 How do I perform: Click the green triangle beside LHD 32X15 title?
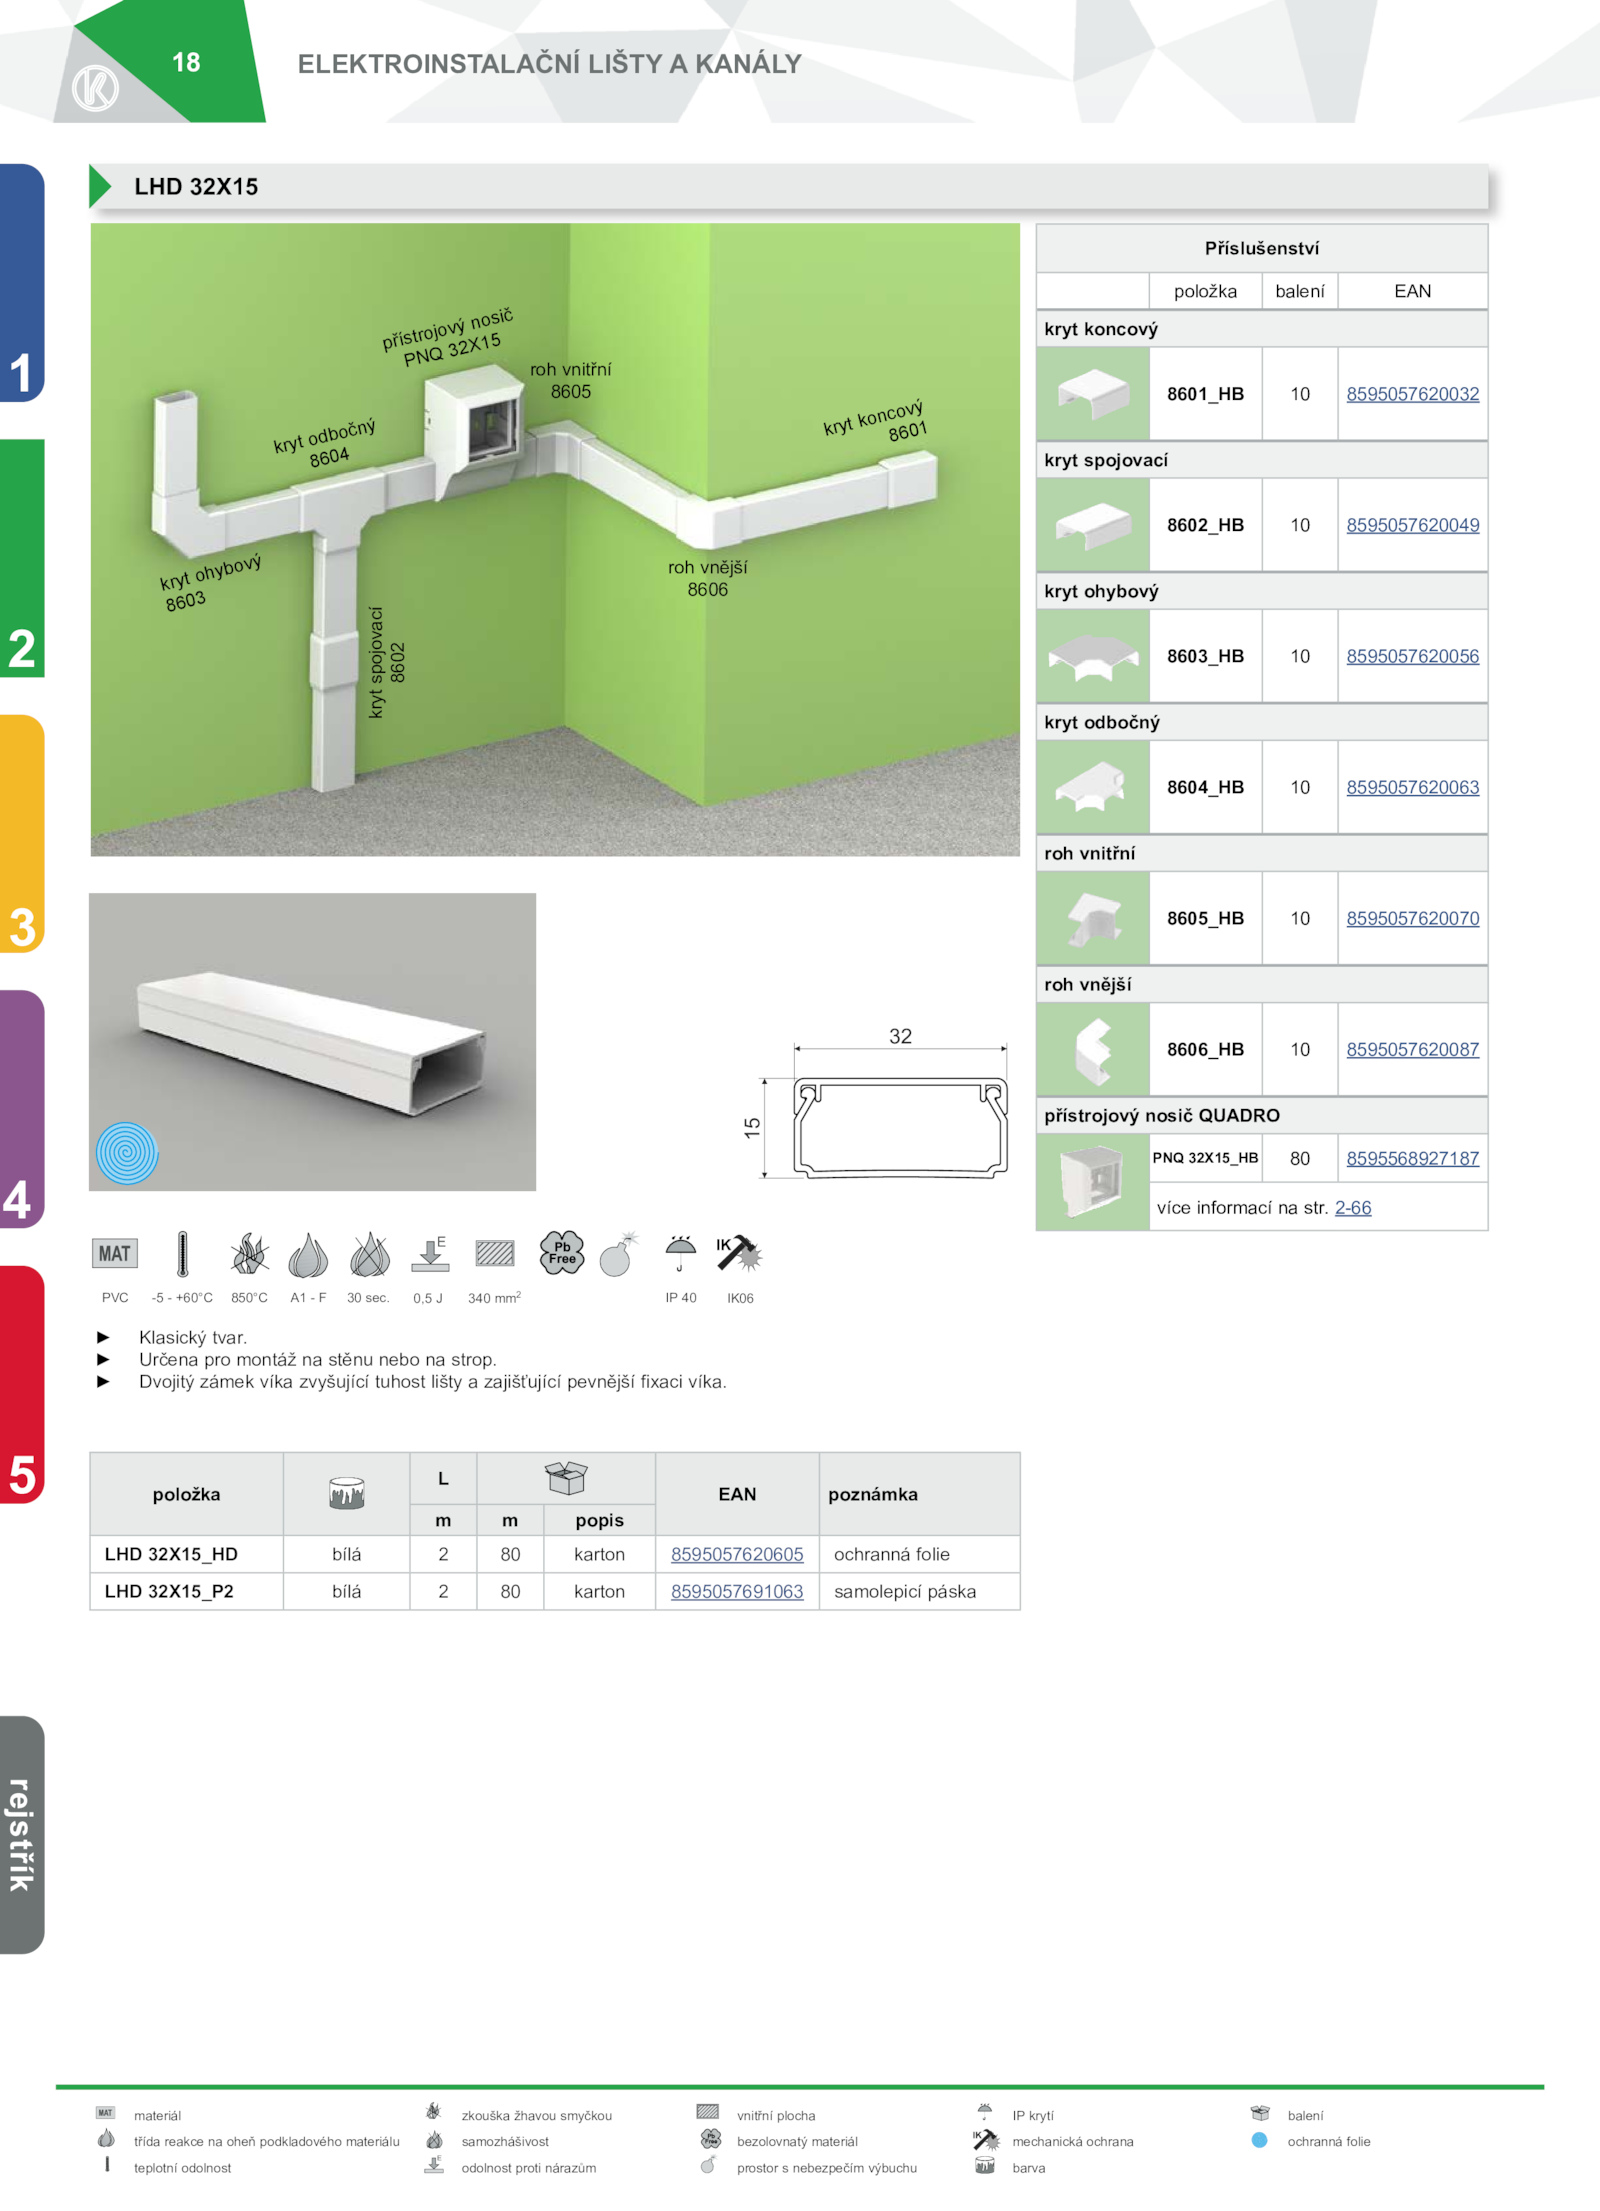(x=100, y=186)
